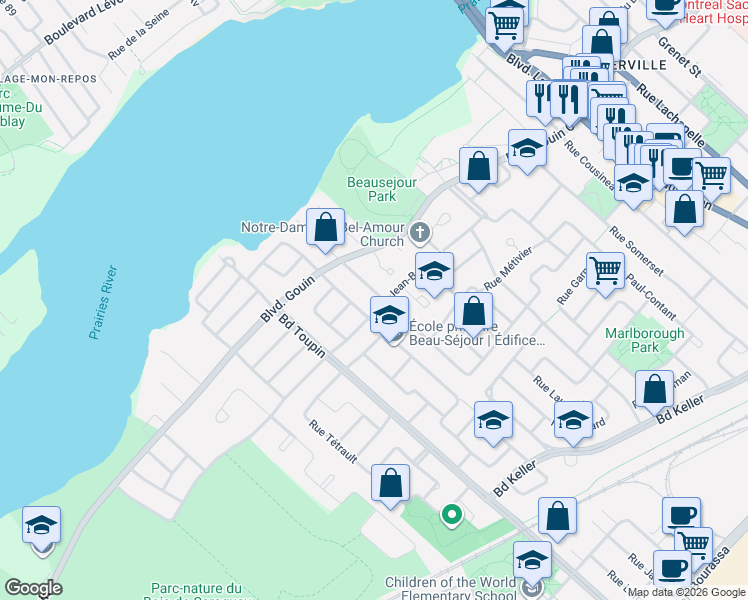Open school marker at Children of the World School
This screenshot has height=600, width=748.
(532, 561)
